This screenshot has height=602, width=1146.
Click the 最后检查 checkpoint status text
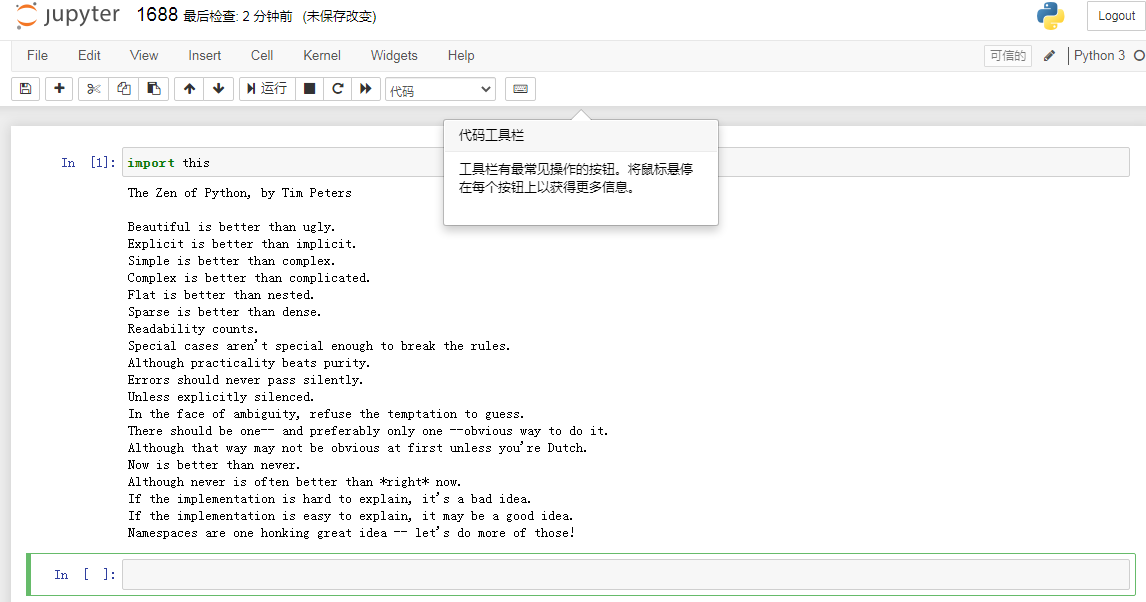click(238, 16)
